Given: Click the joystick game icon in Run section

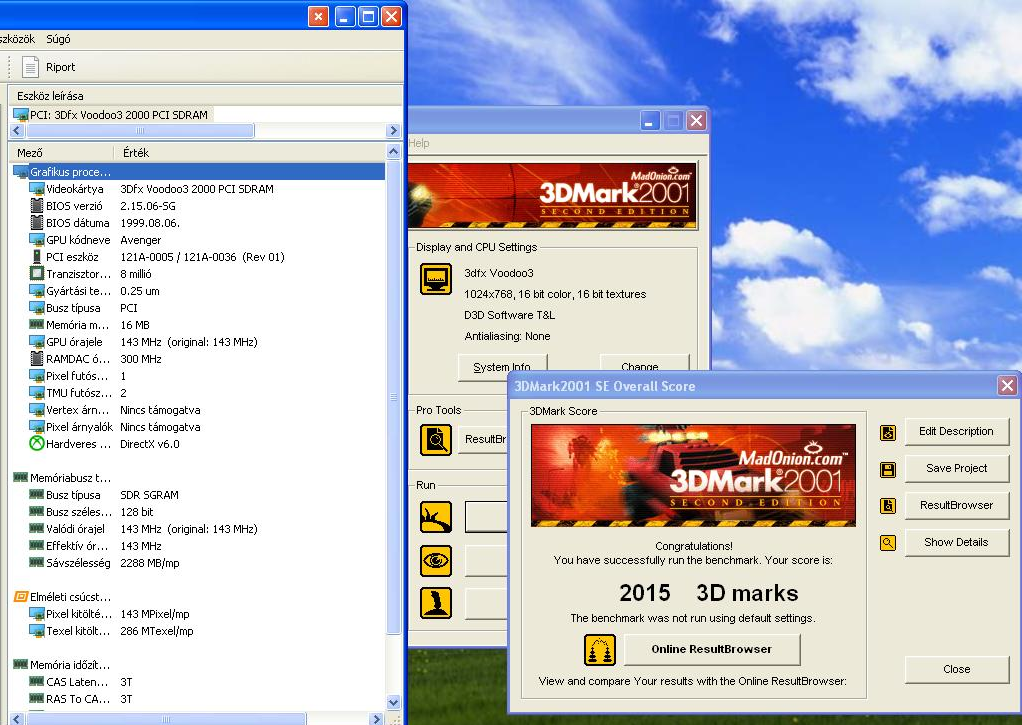Looking at the screenshot, I should click(x=436, y=603).
